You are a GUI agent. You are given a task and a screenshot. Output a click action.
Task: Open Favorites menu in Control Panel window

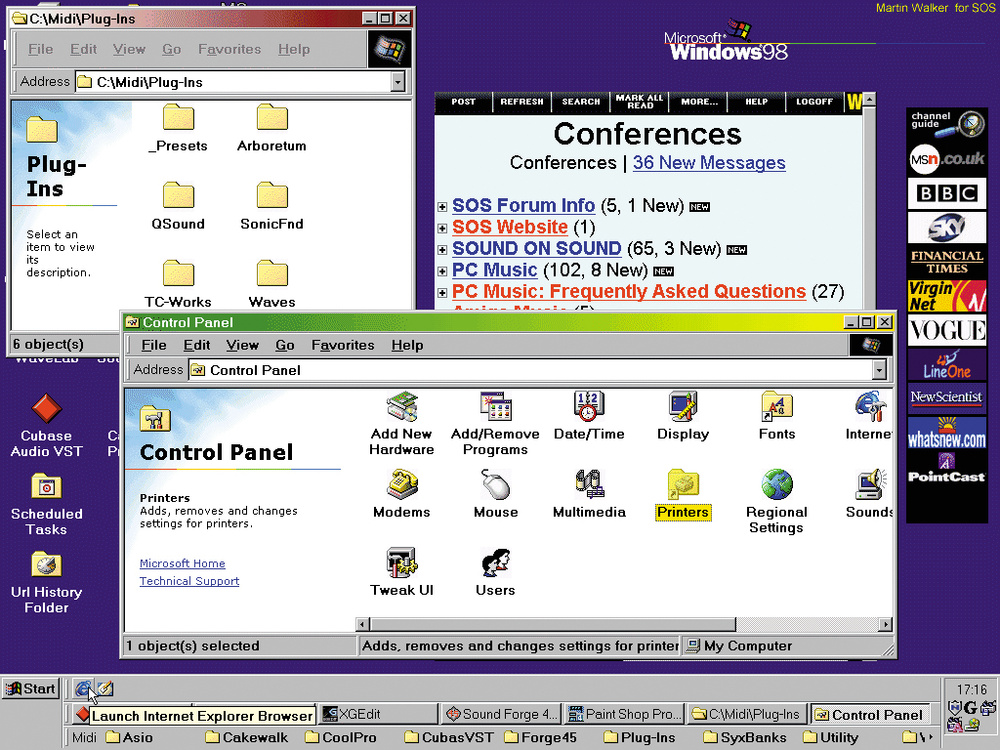(x=342, y=345)
